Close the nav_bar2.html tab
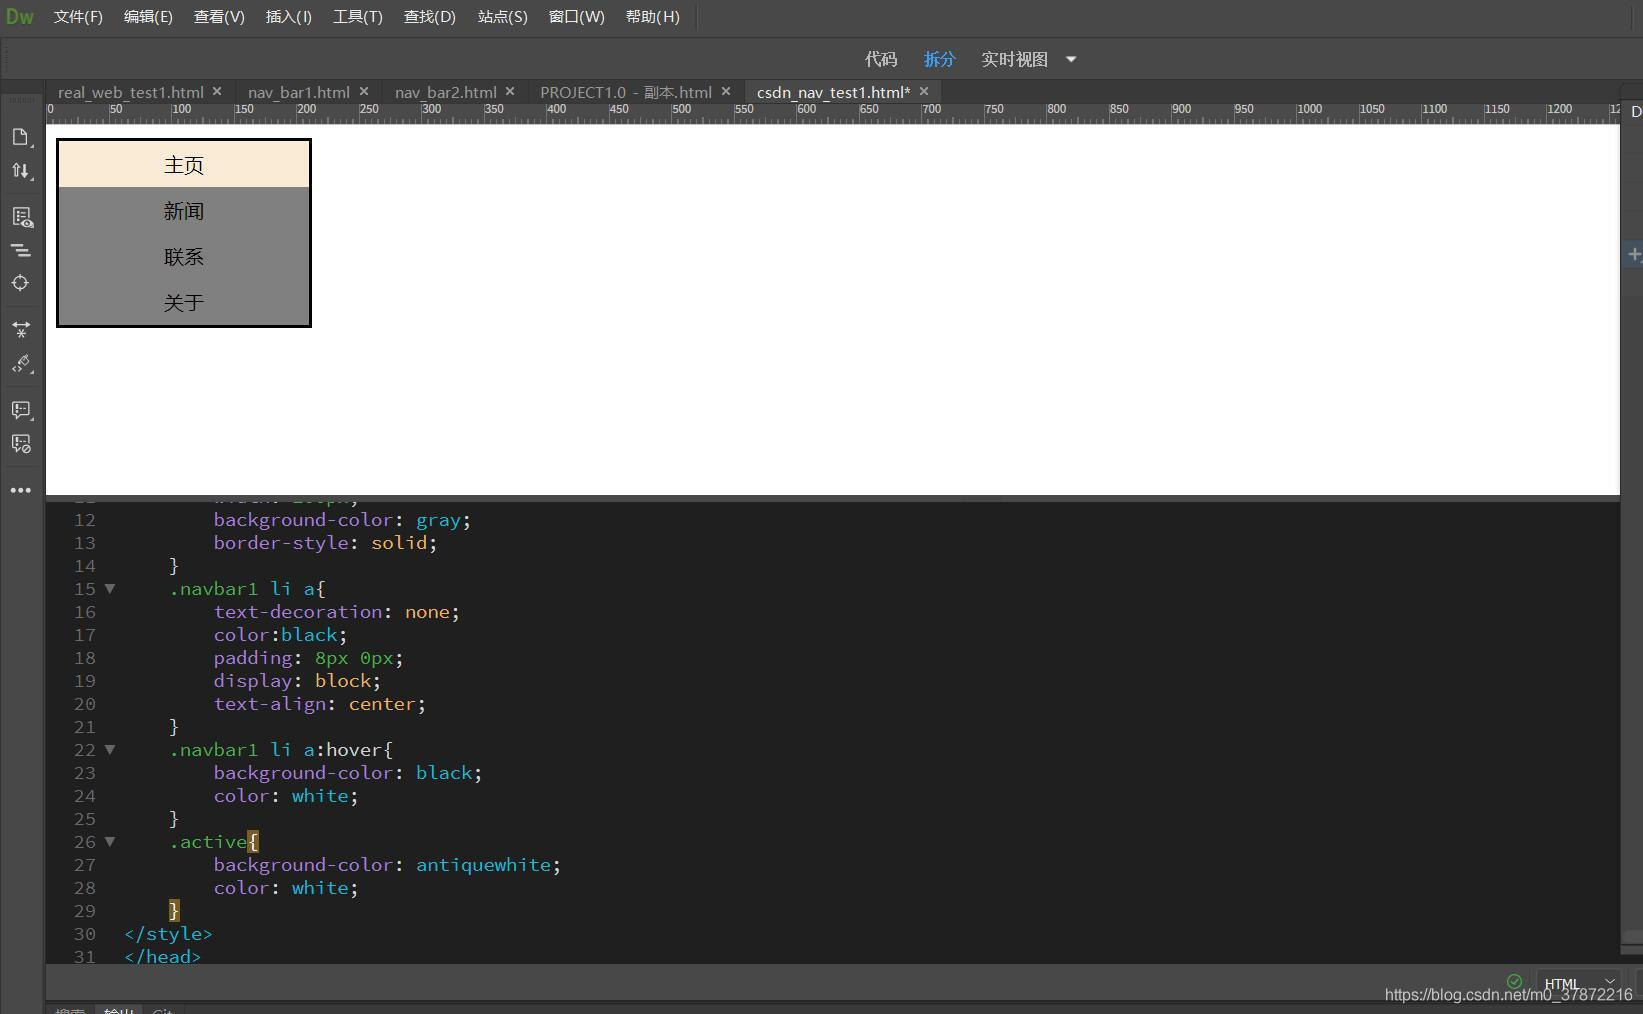The width and height of the screenshot is (1643, 1014). 510,91
